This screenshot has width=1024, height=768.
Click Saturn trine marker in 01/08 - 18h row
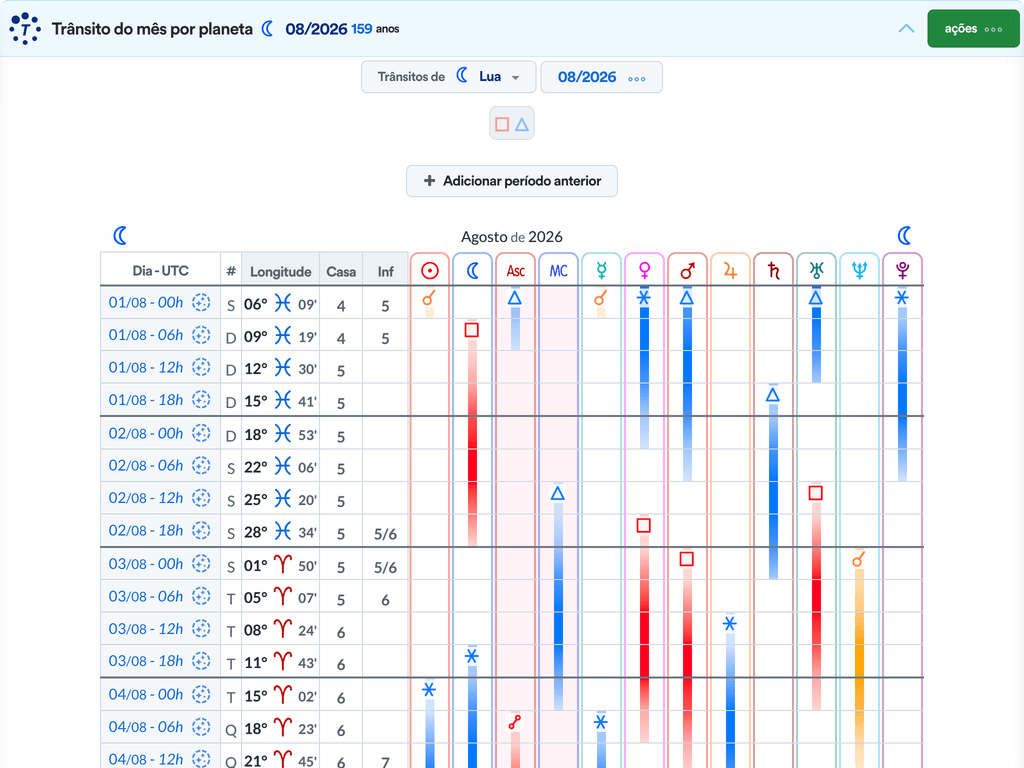[773, 394]
